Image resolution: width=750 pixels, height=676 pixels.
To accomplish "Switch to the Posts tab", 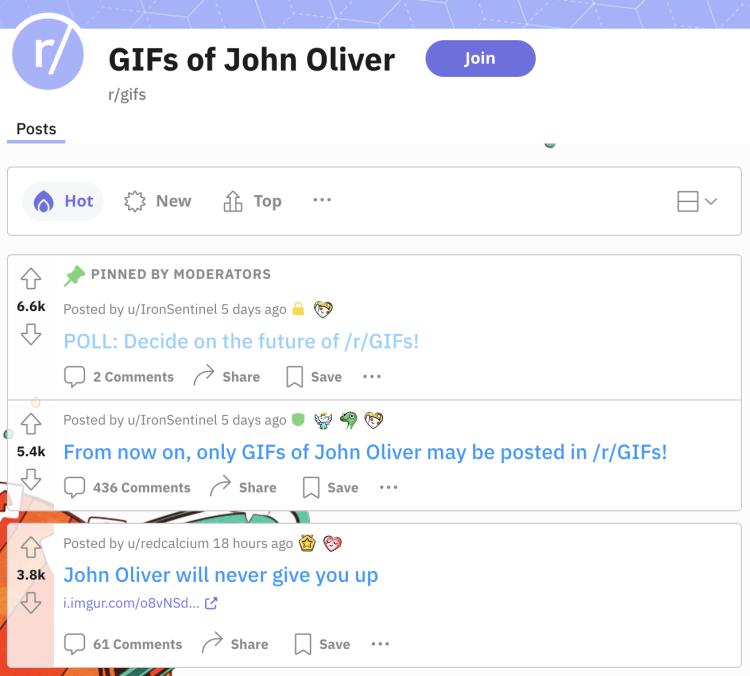I will (x=36, y=129).
